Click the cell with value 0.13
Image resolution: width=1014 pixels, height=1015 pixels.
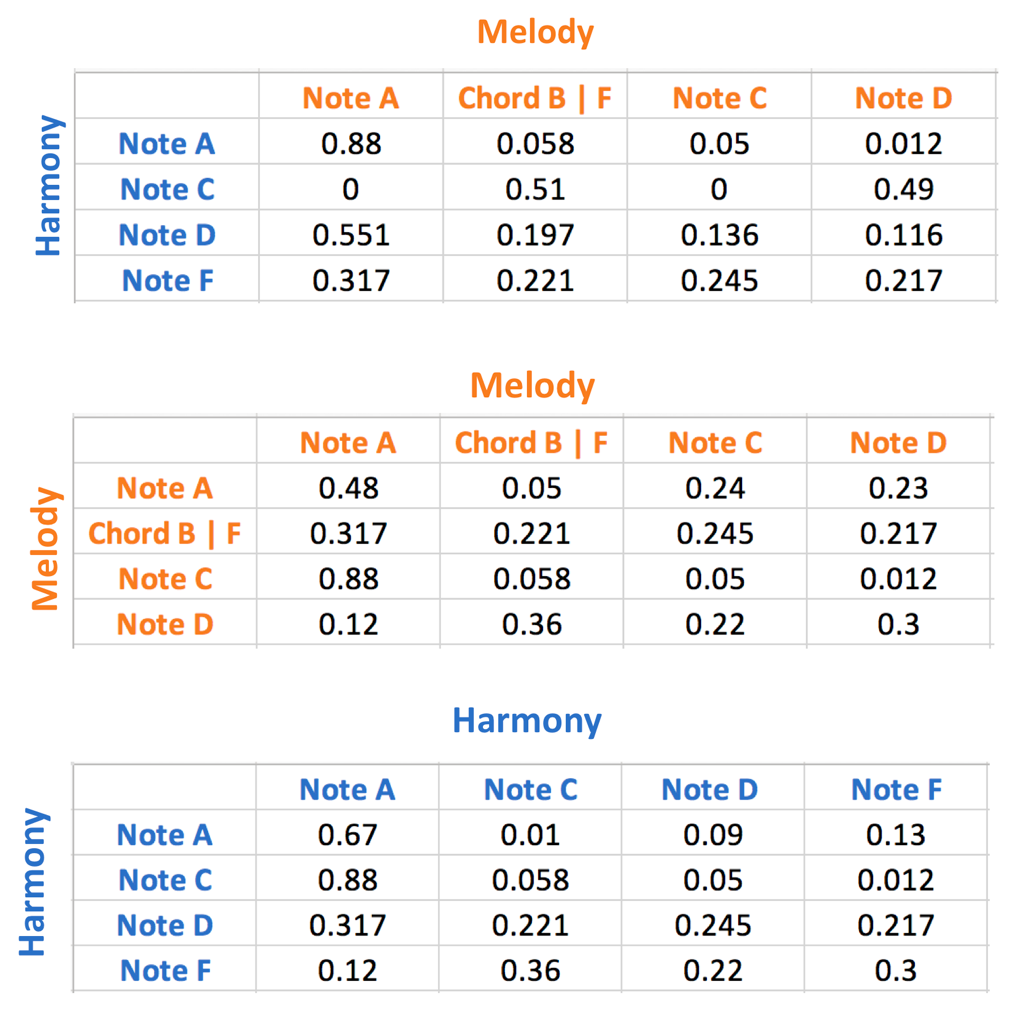pyautogui.click(x=896, y=834)
